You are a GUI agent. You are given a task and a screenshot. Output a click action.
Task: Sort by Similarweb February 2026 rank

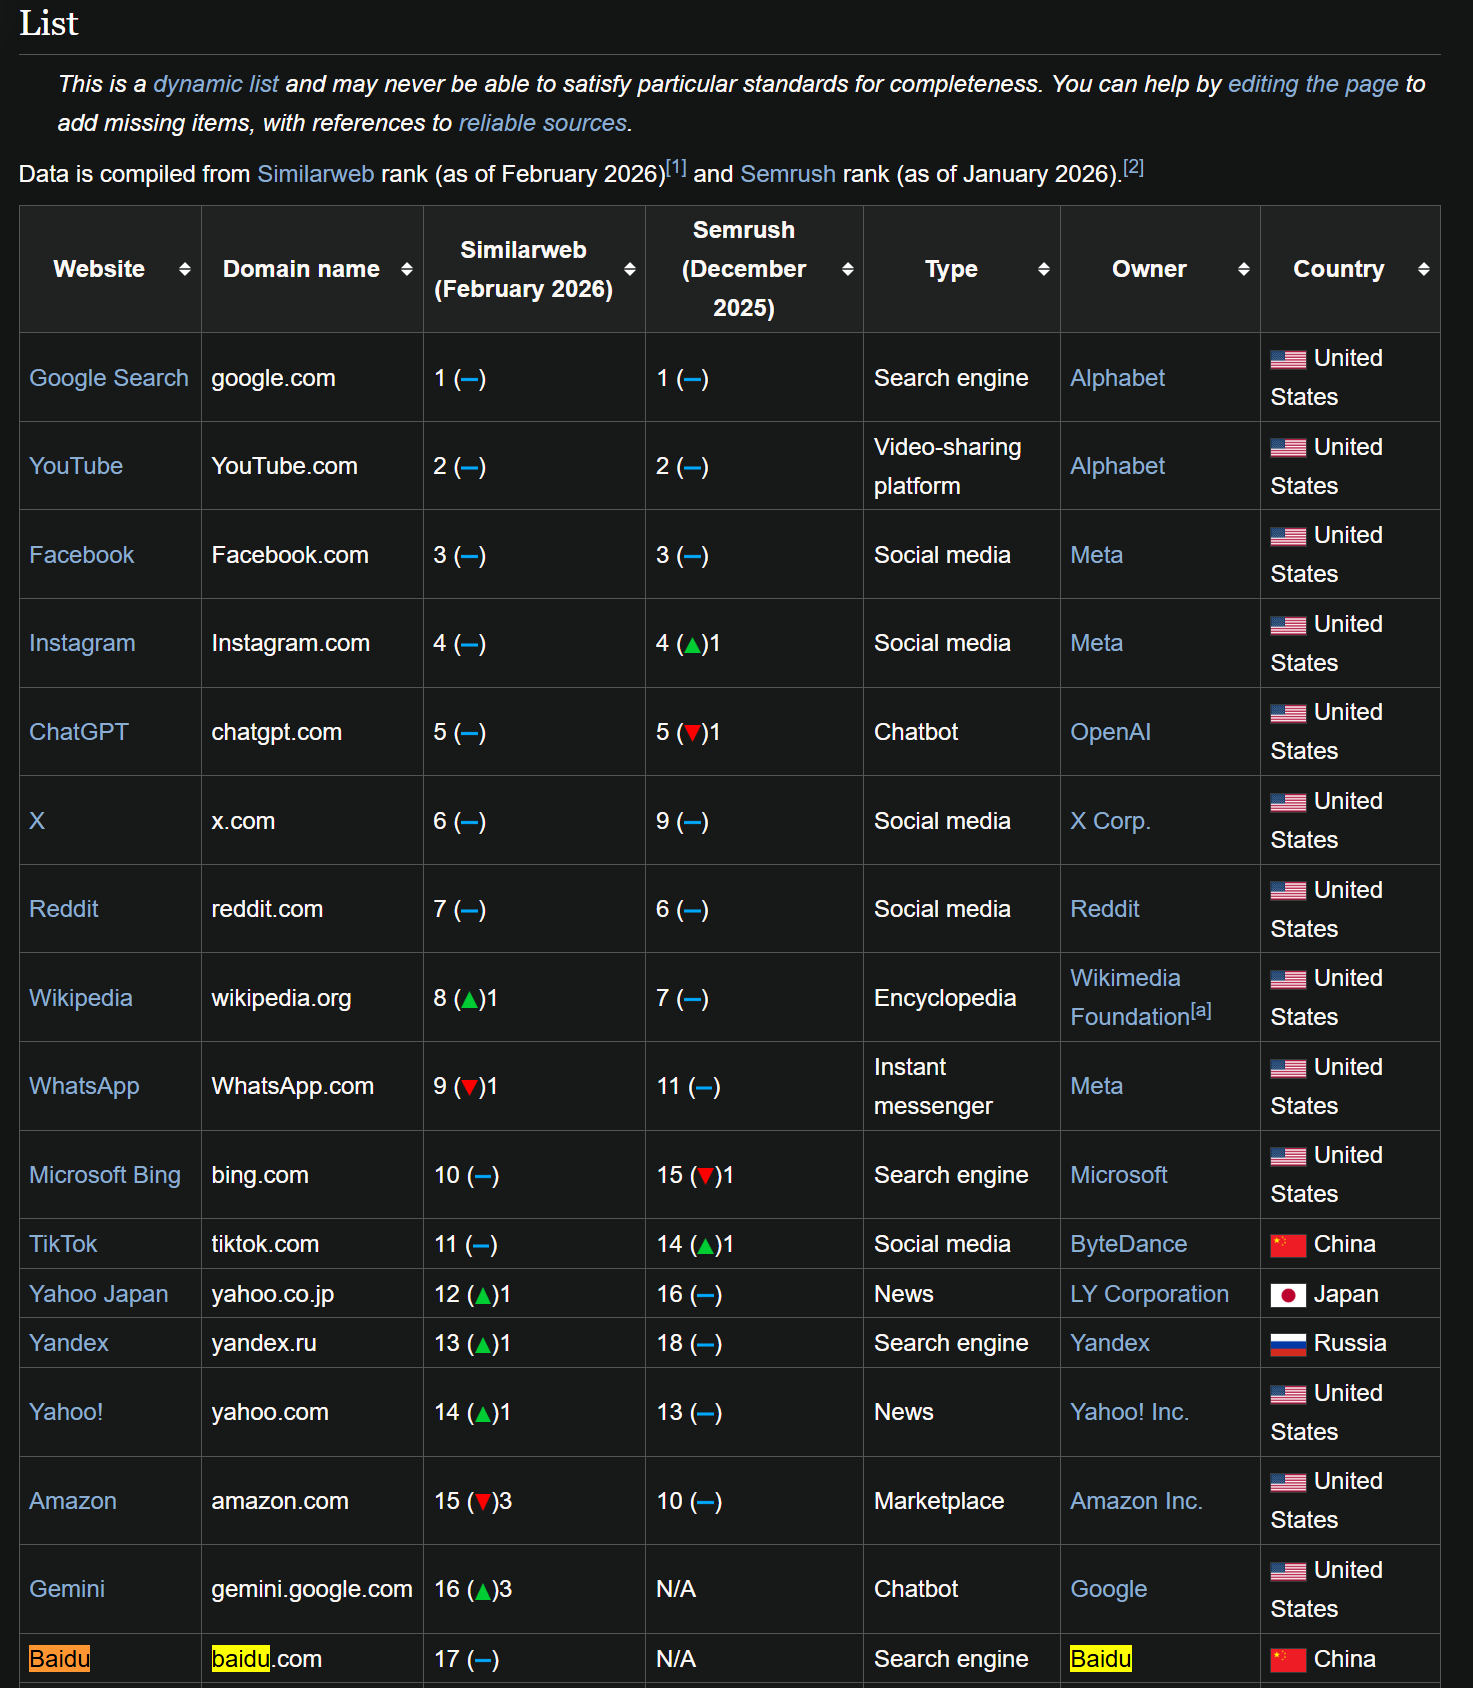tap(630, 269)
